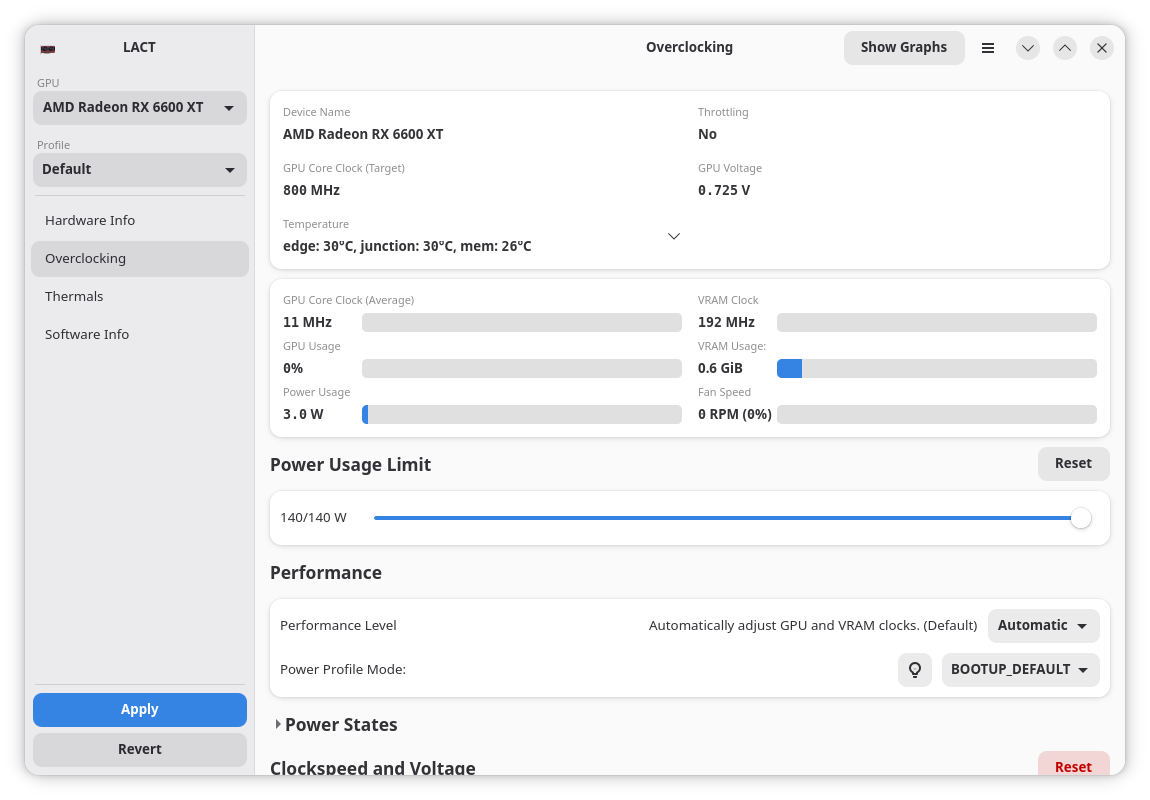Screen dimensions: 1150x800
Task: Click the lightbulb power profile info icon
Action: point(915,669)
